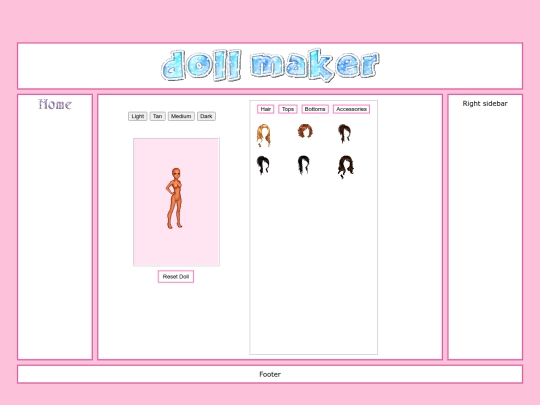Choose the long brown curly hairstyle
Image resolution: width=540 pixels, height=405 pixels.
coord(345,167)
